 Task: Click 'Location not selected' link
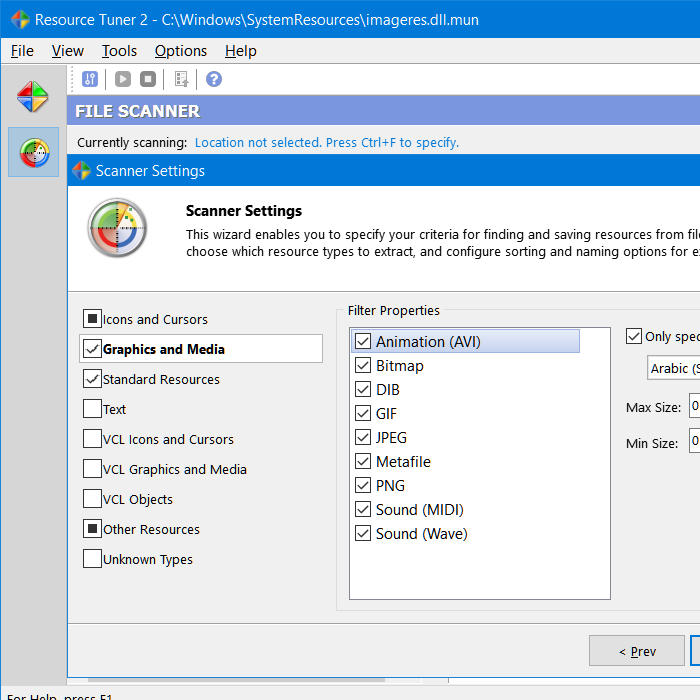pyautogui.click(x=327, y=142)
